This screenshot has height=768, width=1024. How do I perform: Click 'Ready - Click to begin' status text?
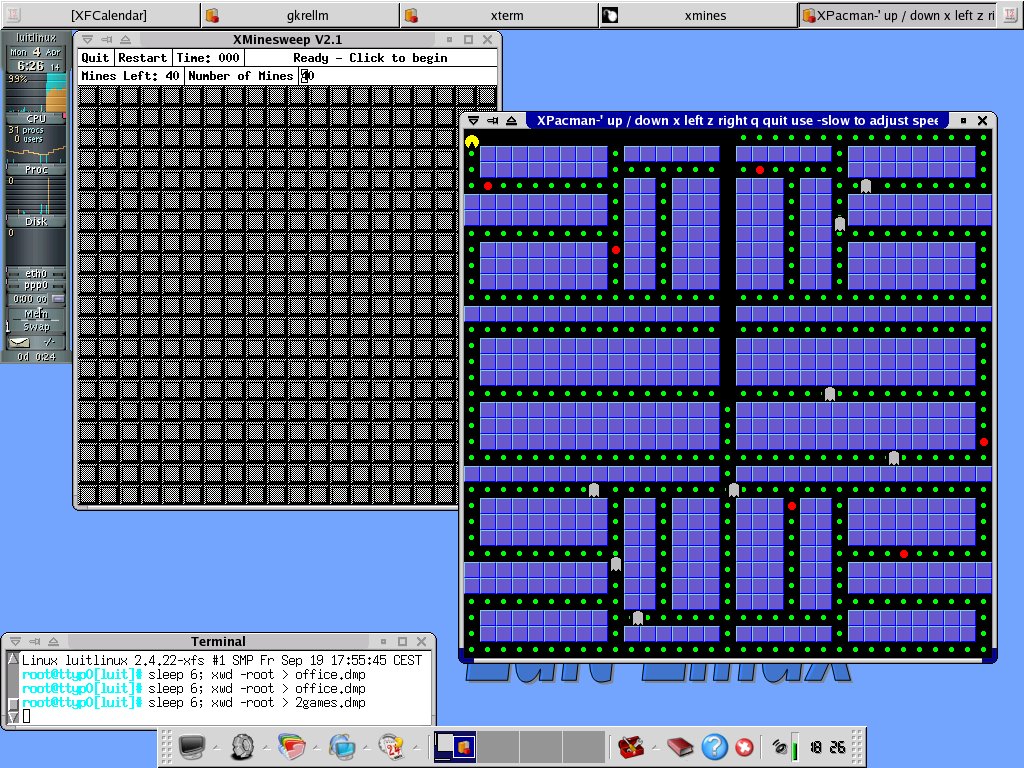point(370,57)
